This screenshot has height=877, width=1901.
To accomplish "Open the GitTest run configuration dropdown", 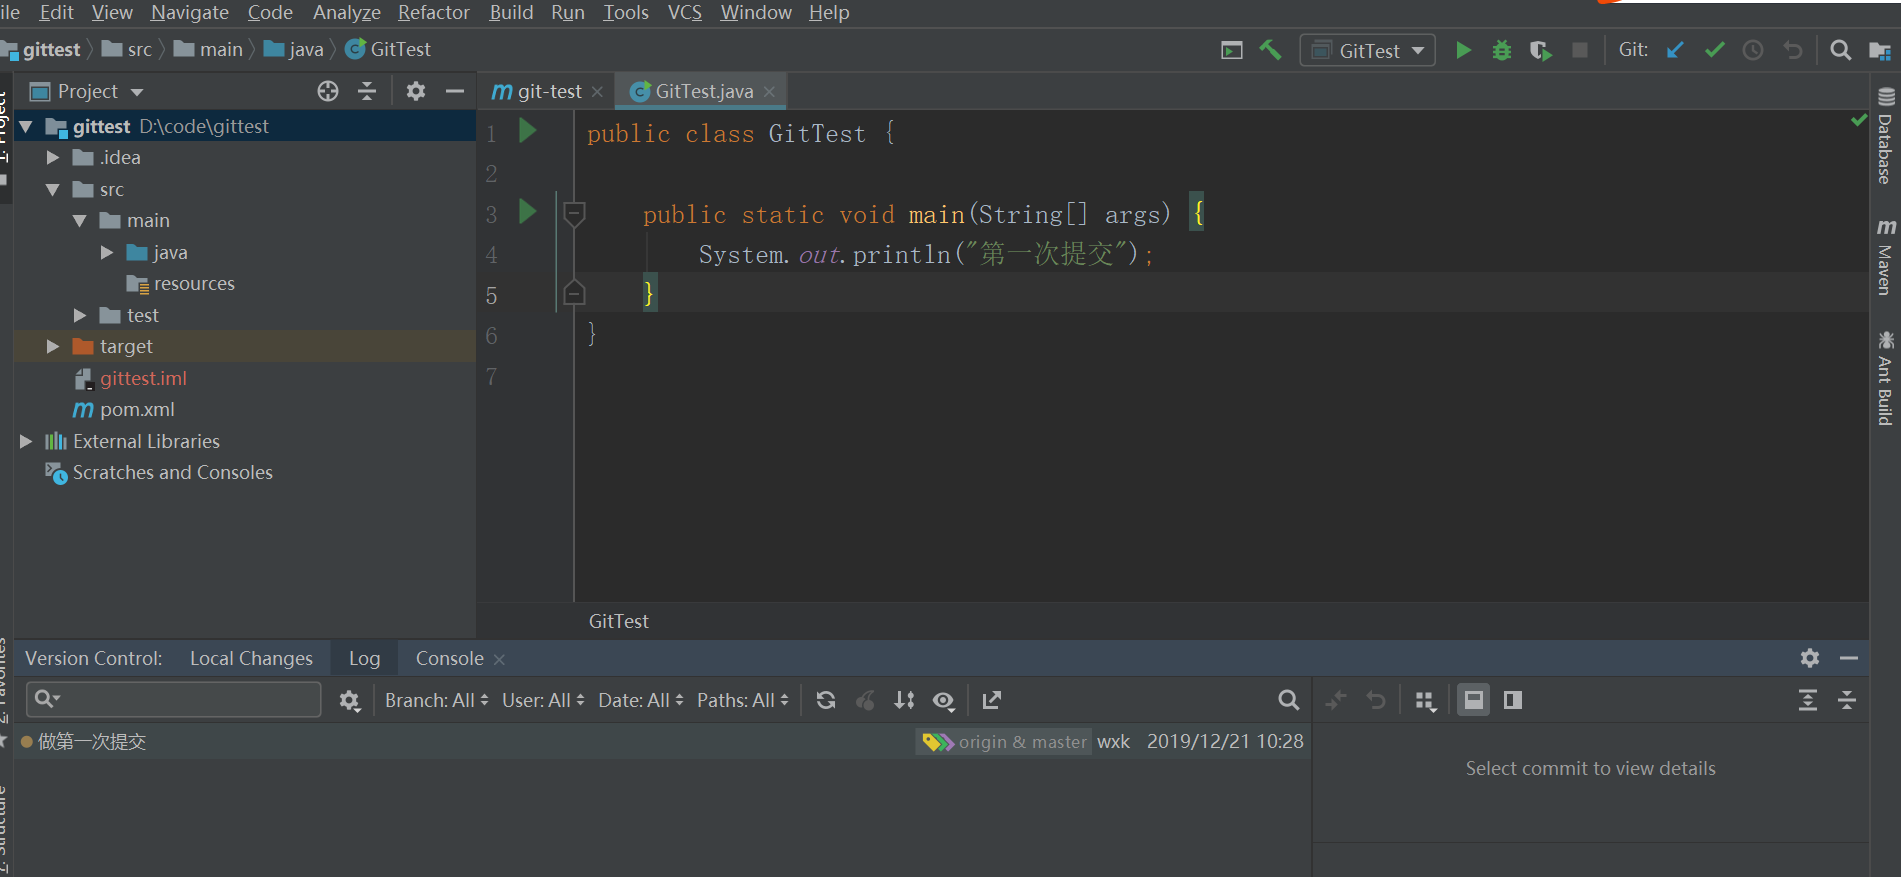I will tap(1367, 50).
